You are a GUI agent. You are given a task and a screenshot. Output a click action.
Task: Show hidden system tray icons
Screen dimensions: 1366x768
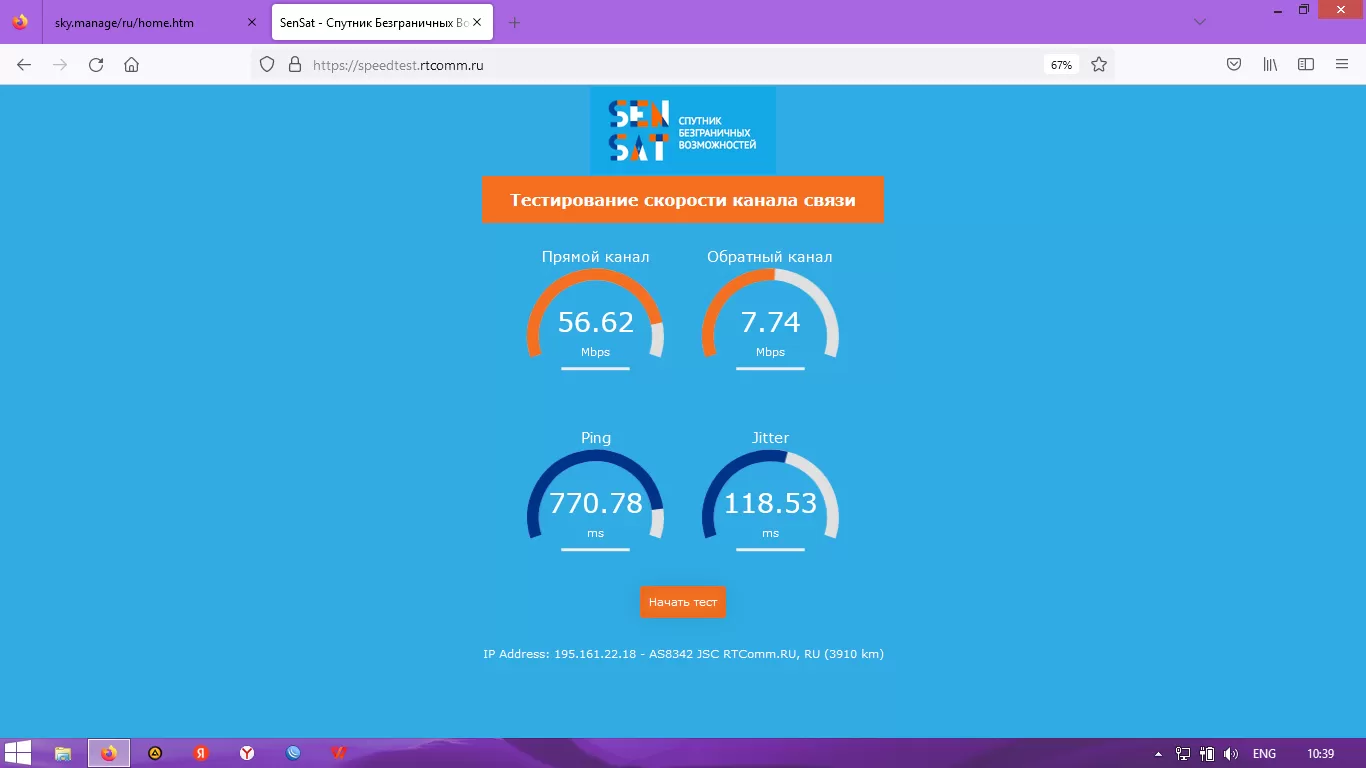(x=1159, y=753)
